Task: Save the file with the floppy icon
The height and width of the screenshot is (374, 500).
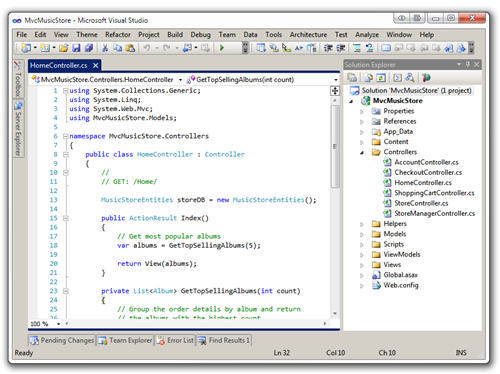Action: pos(76,48)
